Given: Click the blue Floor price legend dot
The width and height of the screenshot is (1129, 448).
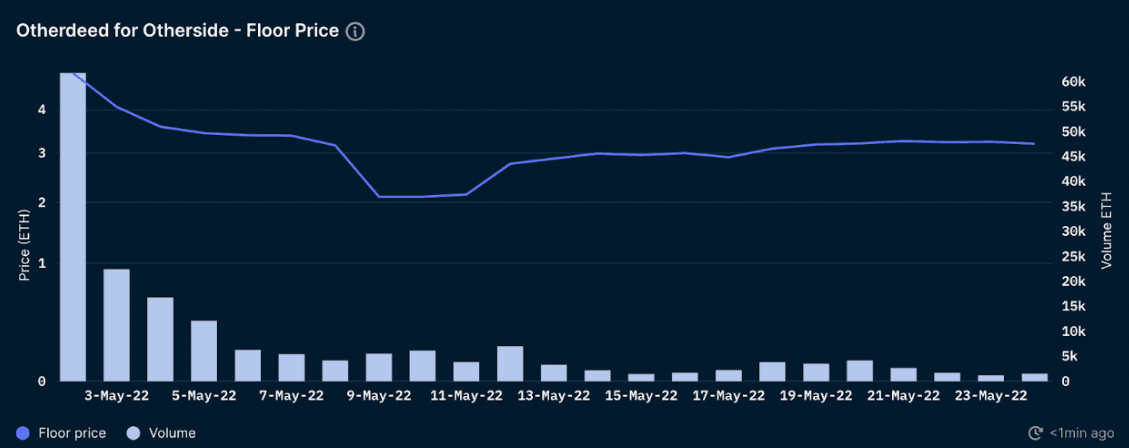Looking at the screenshot, I should click(24, 433).
